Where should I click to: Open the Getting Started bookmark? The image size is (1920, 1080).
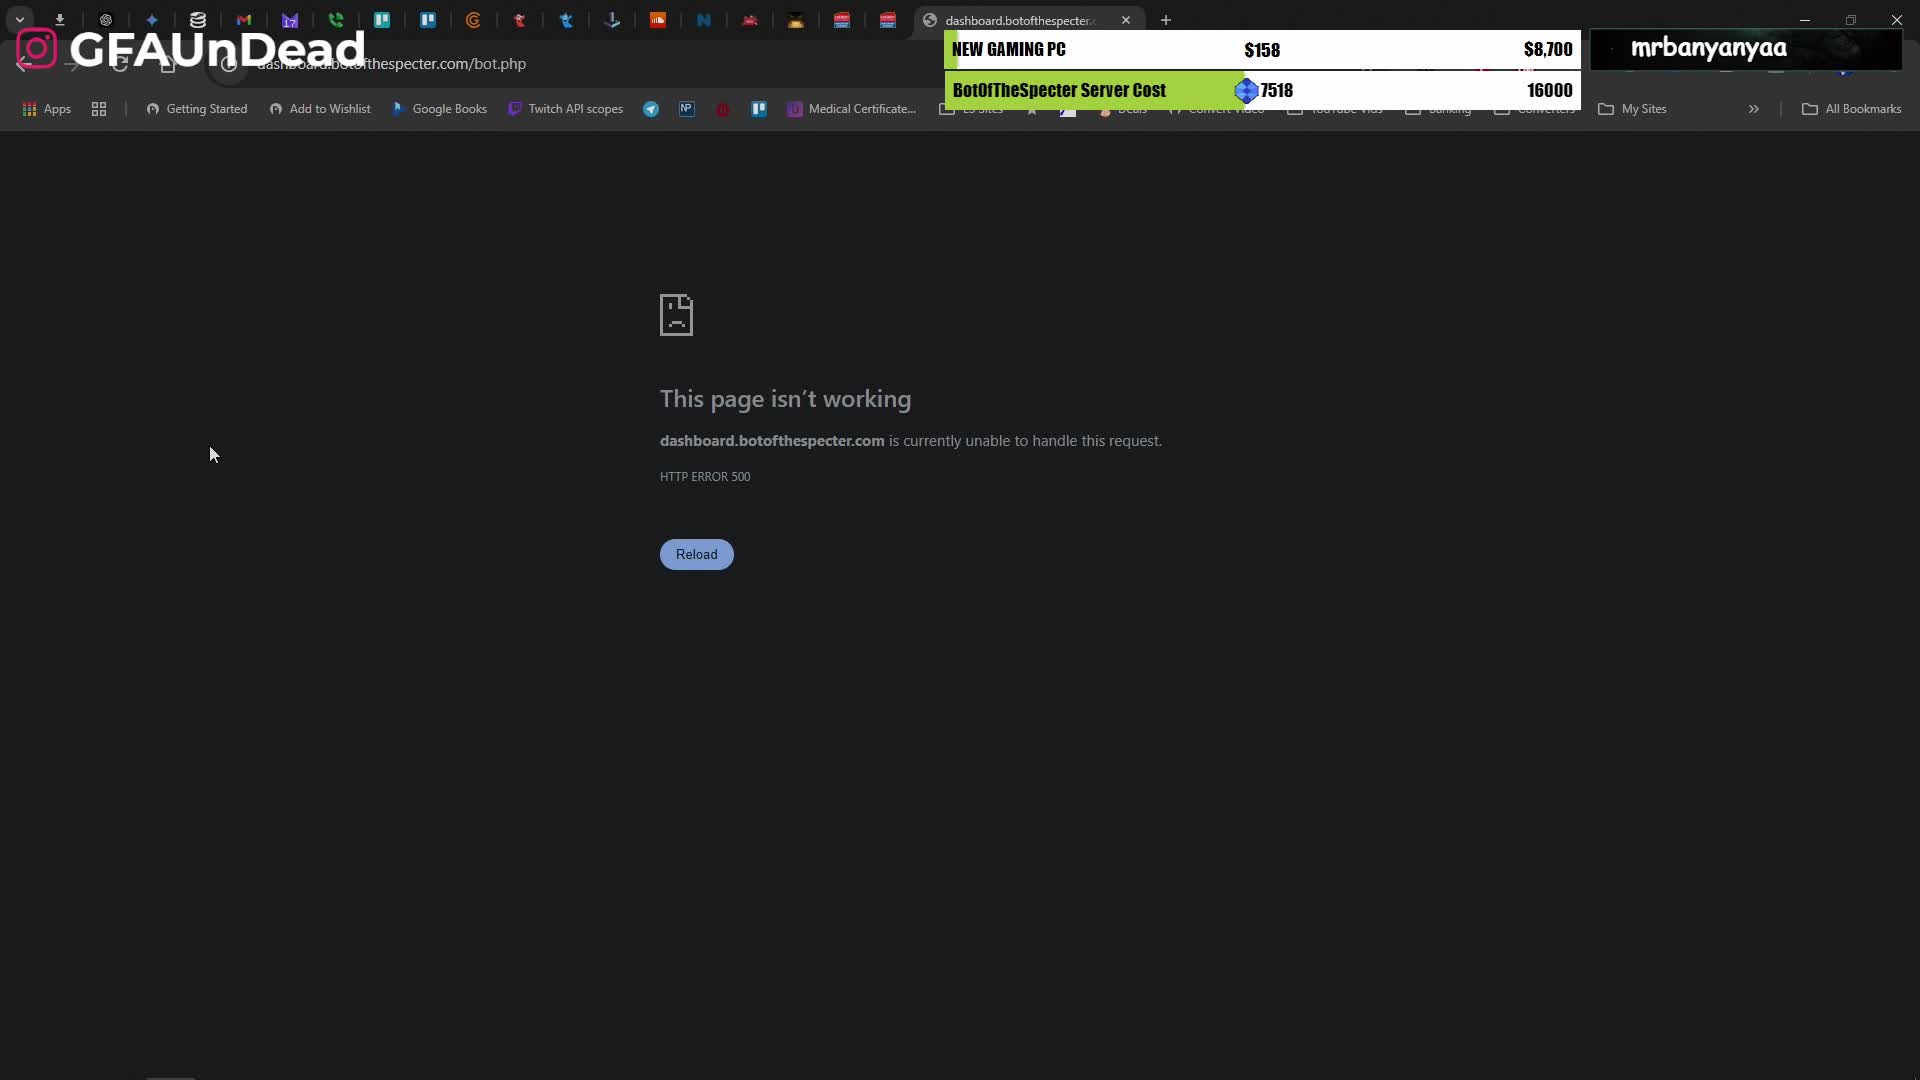pos(197,109)
